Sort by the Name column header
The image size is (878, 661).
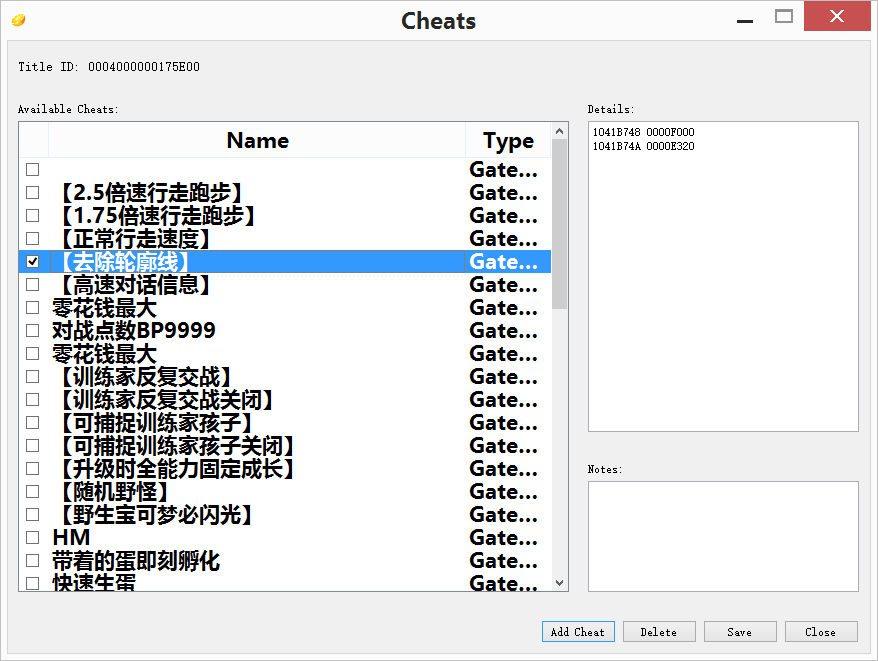257,140
